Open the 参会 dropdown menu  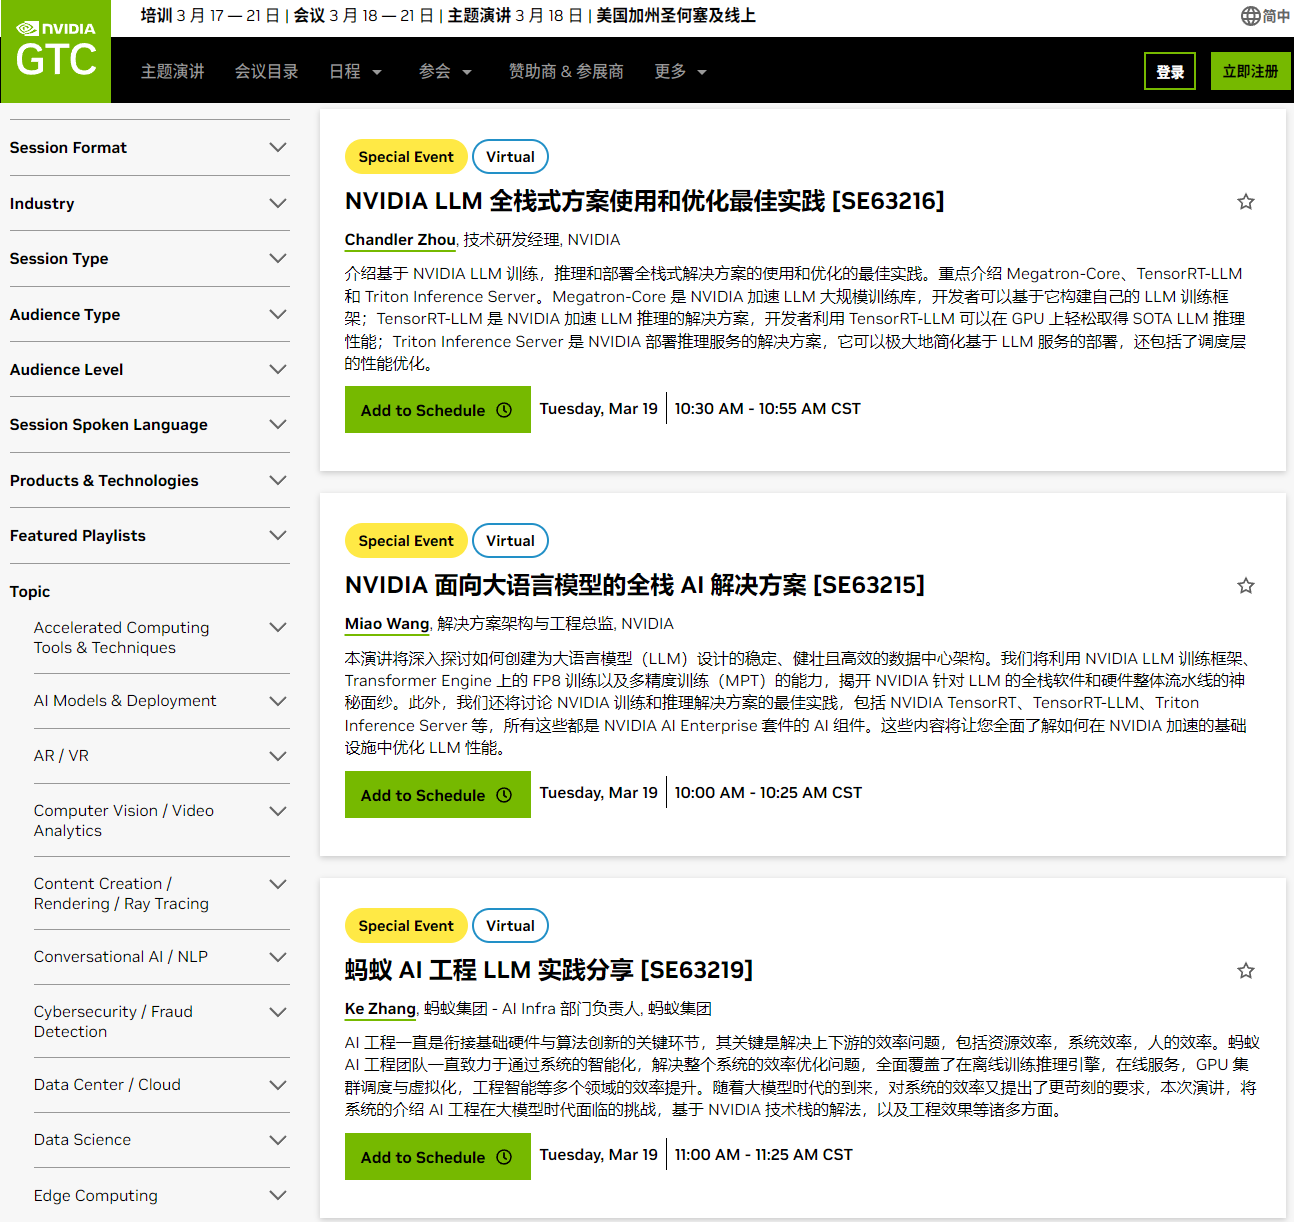click(445, 71)
